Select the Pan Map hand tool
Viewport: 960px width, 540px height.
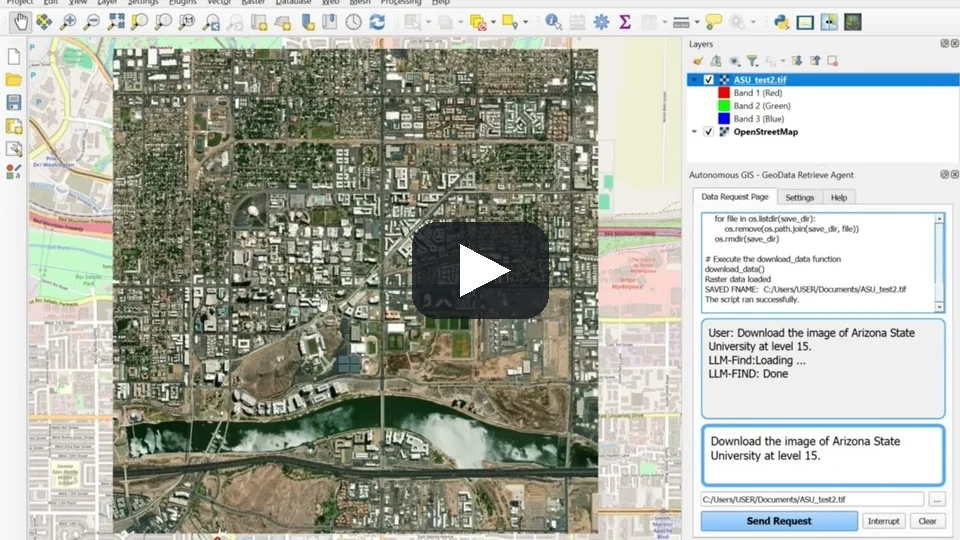[20, 22]
